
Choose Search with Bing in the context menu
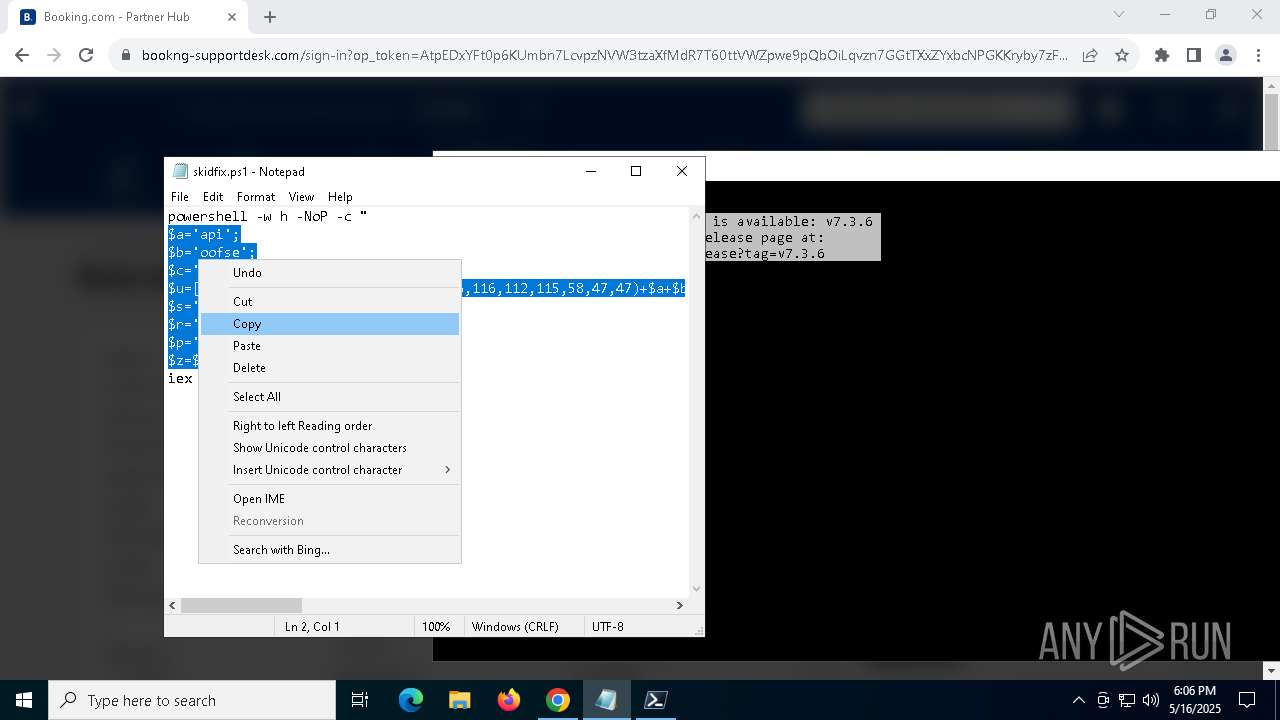(x=330, y=550)
